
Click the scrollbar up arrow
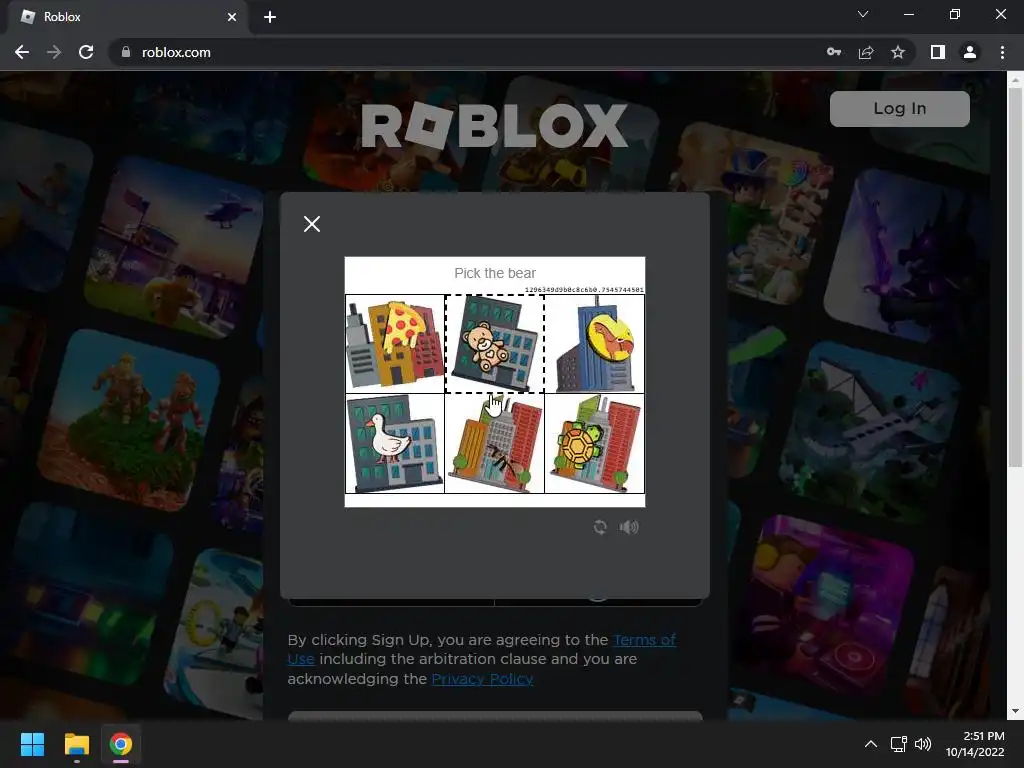pyautogui.click(x=1015, y=80)
